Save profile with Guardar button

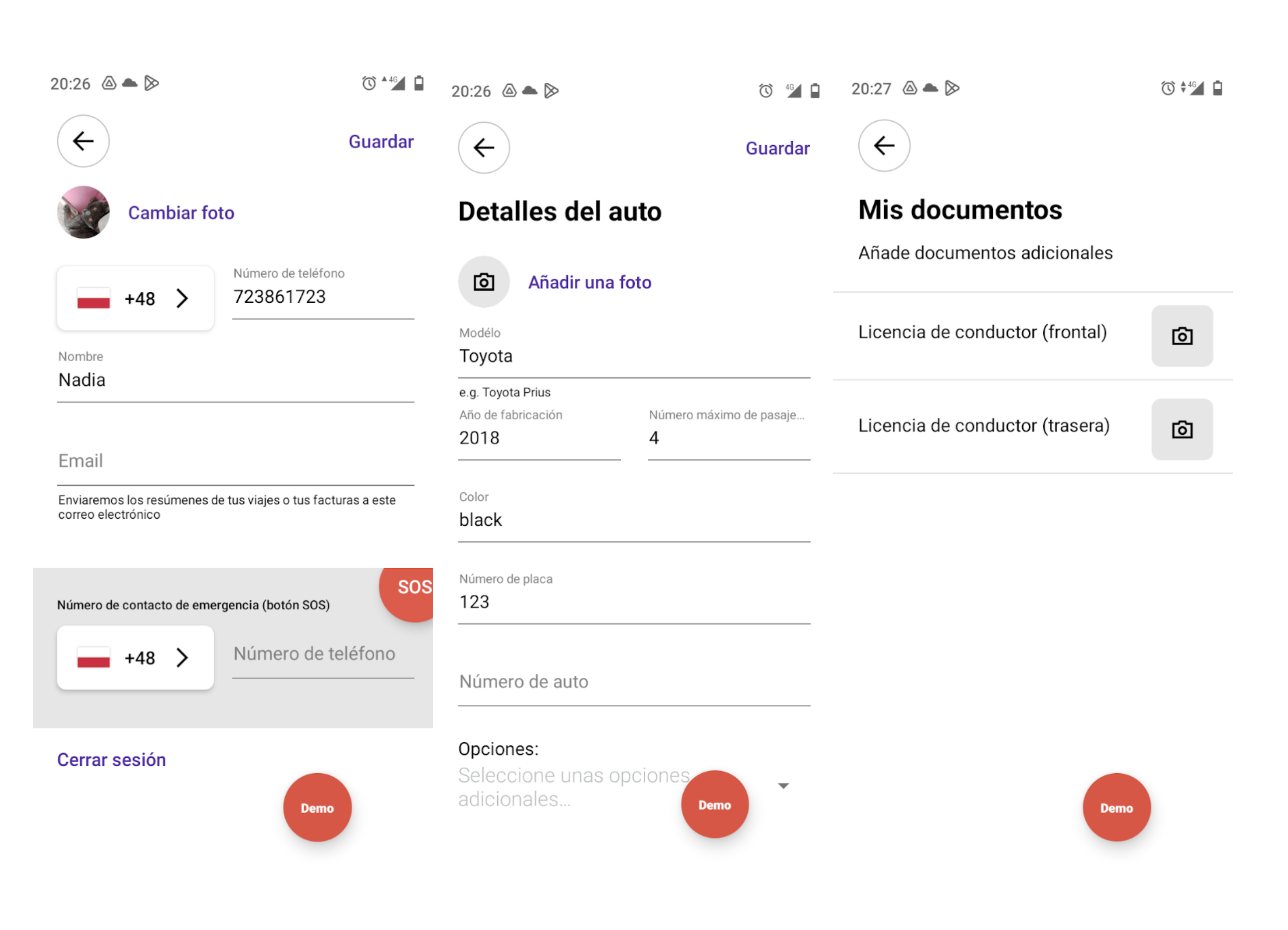(x=381, y=142)
